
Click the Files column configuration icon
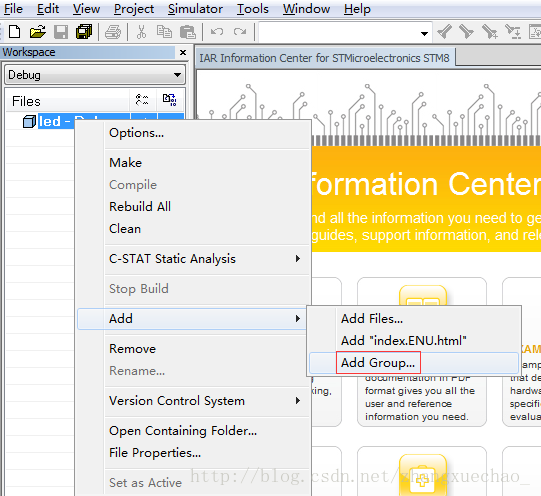tap(142, 100)
